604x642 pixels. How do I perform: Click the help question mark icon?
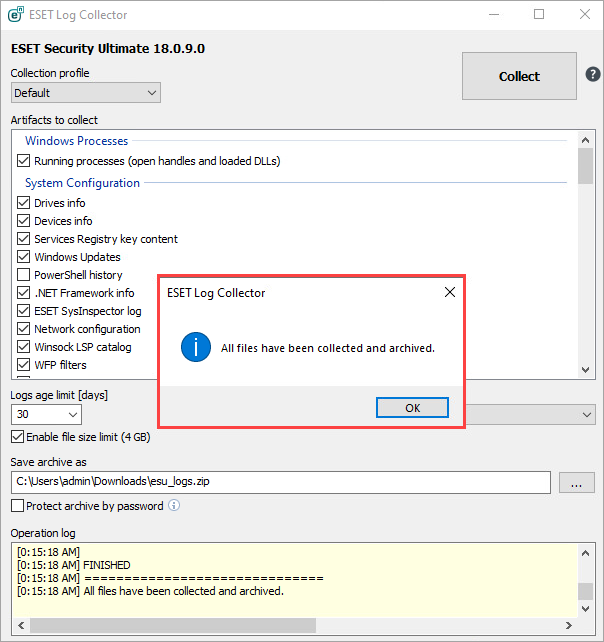(593, 75)
